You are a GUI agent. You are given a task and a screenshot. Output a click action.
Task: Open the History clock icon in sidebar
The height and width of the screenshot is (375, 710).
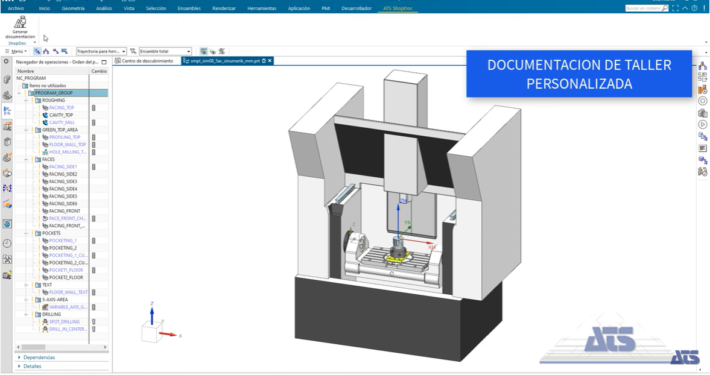(x=7, y=244)
